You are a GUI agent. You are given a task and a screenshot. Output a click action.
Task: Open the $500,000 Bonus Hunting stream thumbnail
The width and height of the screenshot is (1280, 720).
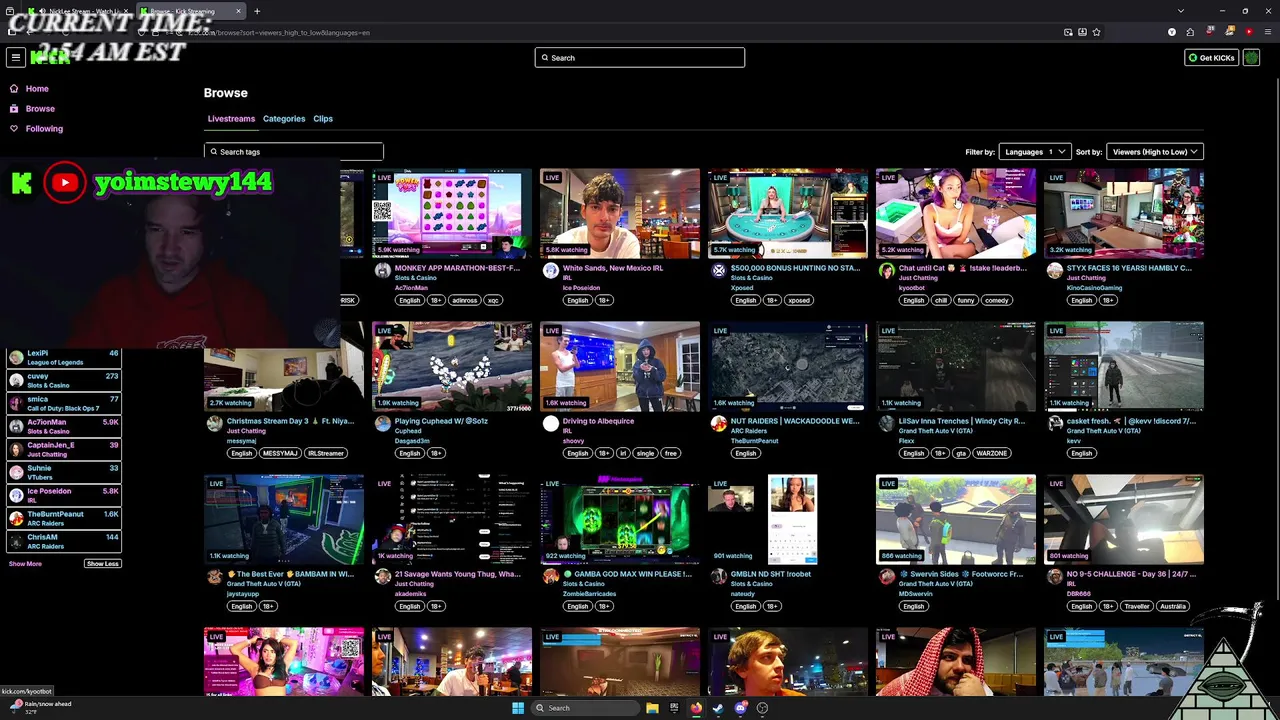(788, 214)
